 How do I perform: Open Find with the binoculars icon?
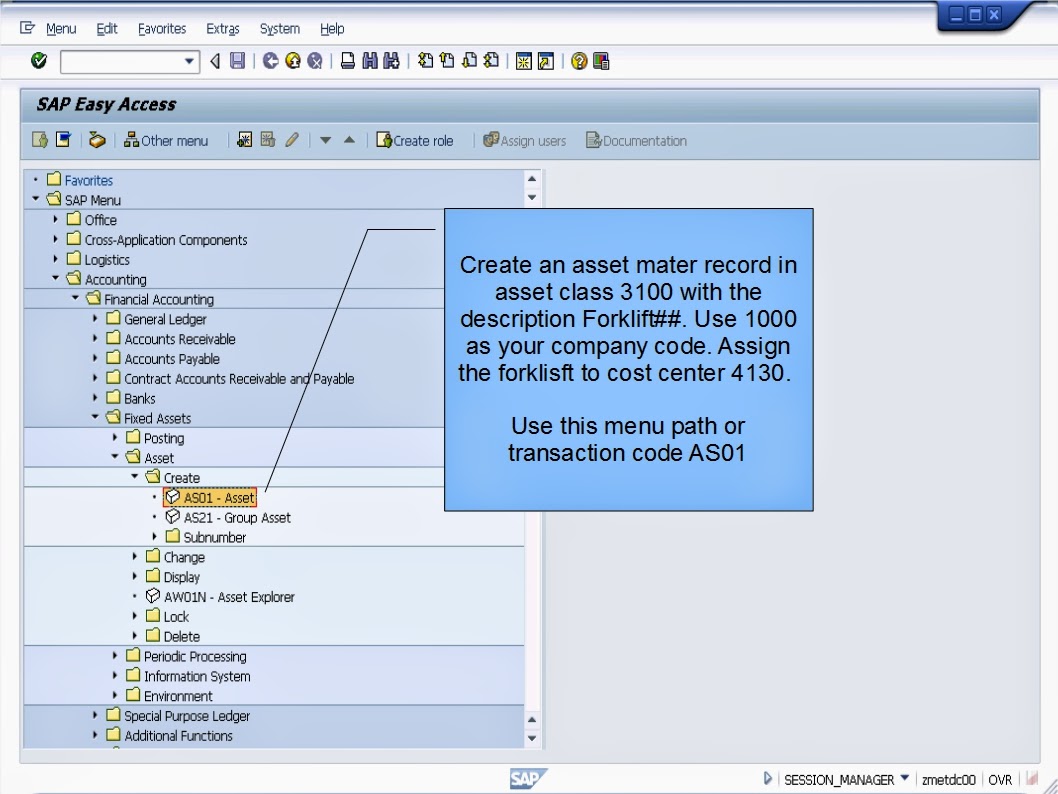369,62
